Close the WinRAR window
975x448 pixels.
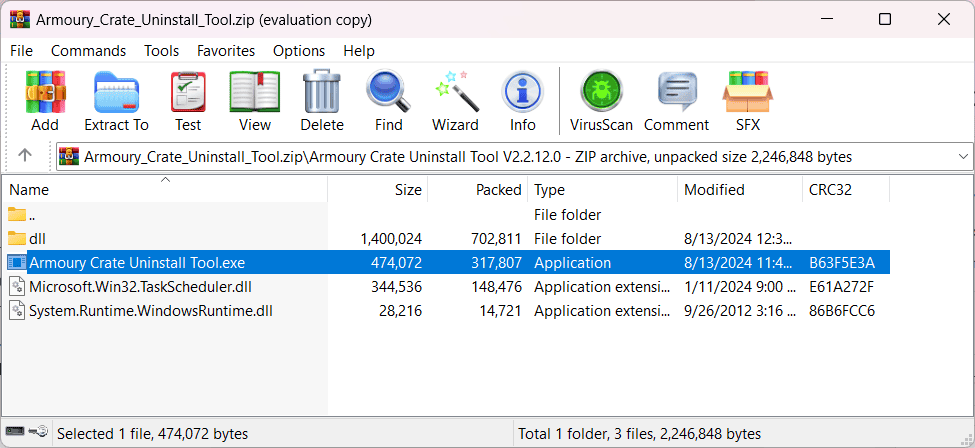pyautogui.click(x=943, y=19)
